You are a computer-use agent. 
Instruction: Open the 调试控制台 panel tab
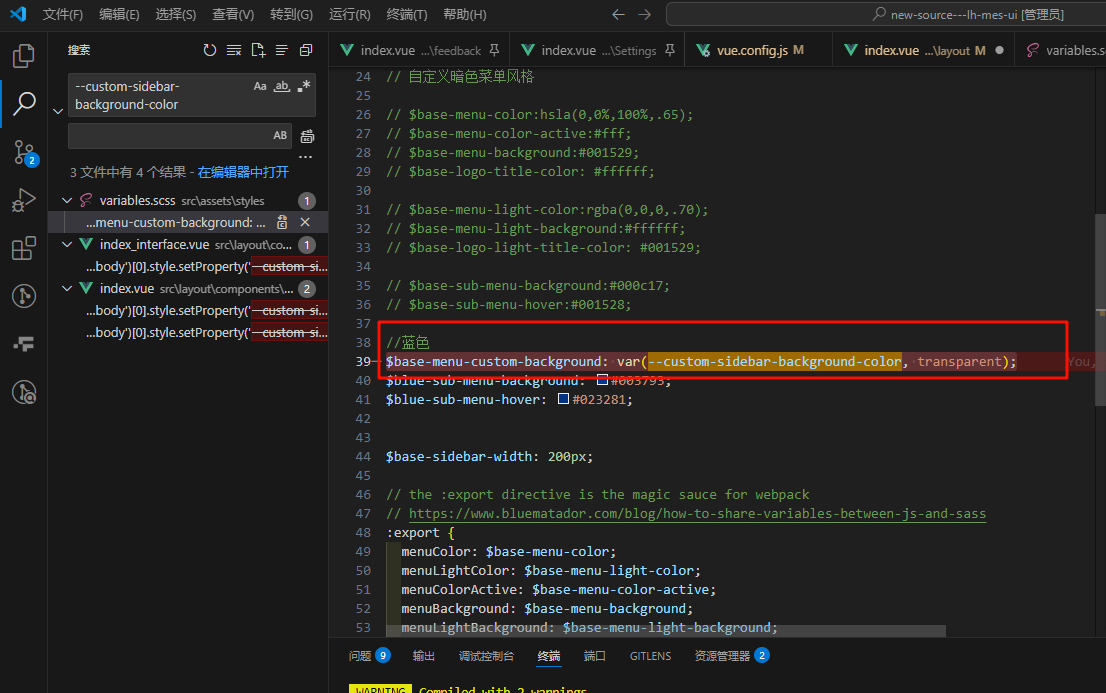pyautogui.click(x=486, y=656)
